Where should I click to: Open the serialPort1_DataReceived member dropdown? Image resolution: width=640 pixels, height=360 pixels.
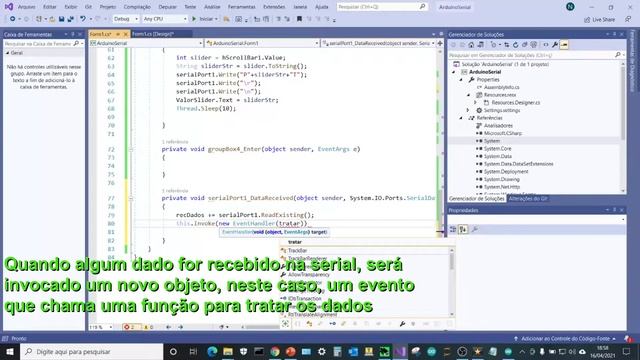coord(378,43)
